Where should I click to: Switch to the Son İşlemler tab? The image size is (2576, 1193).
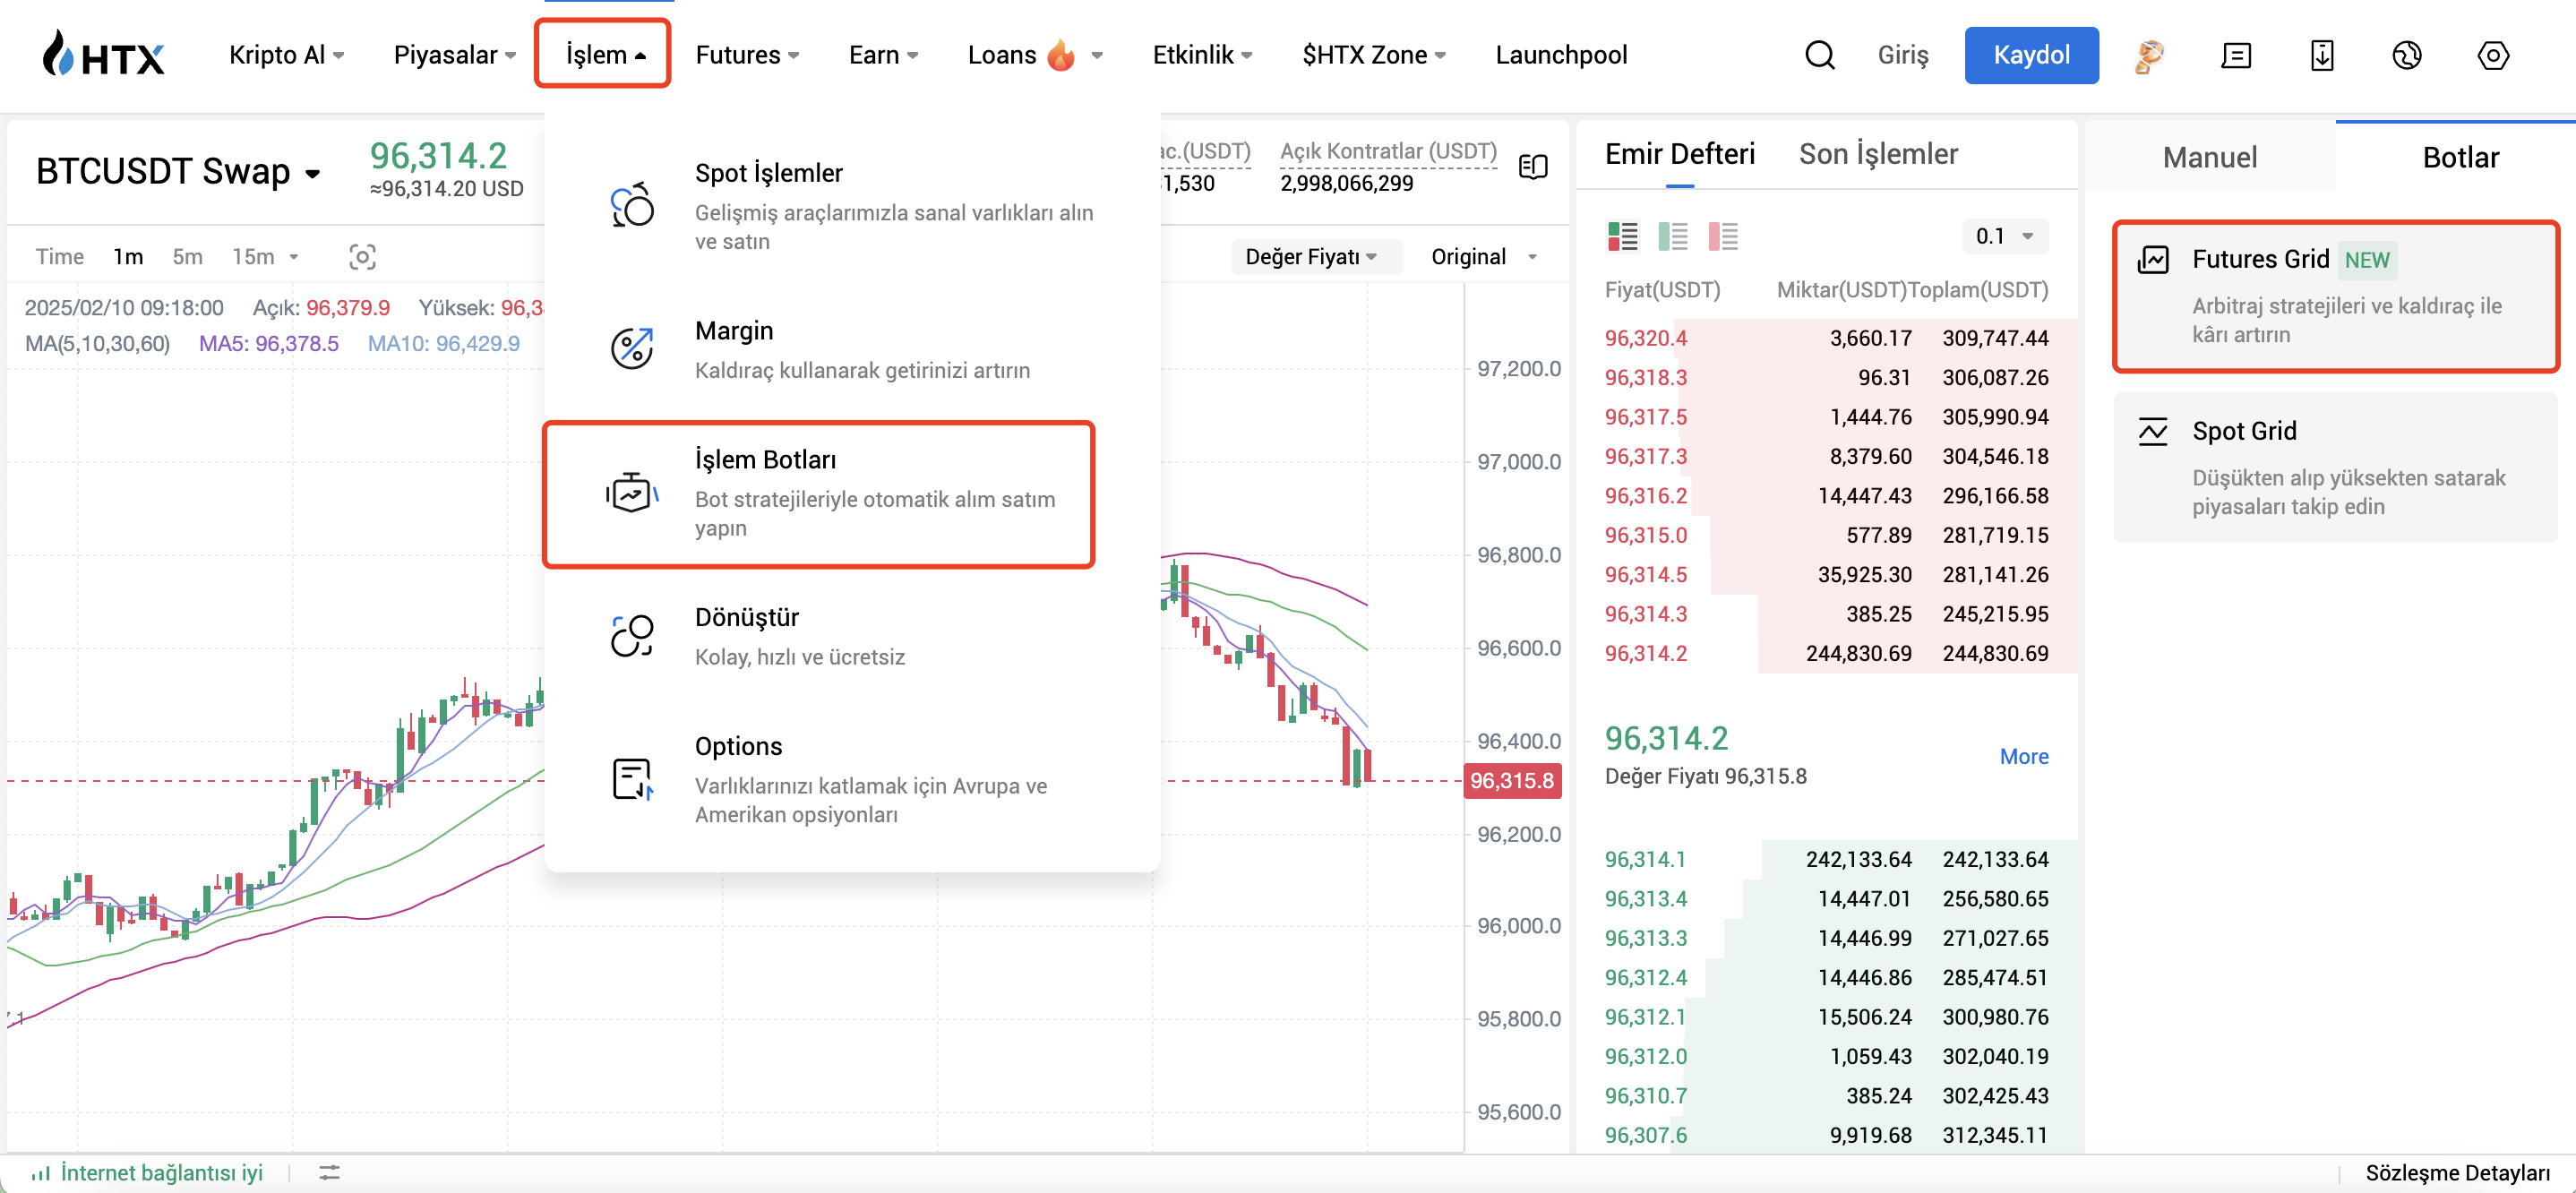pyautogui.click(x=1877, y=154)
